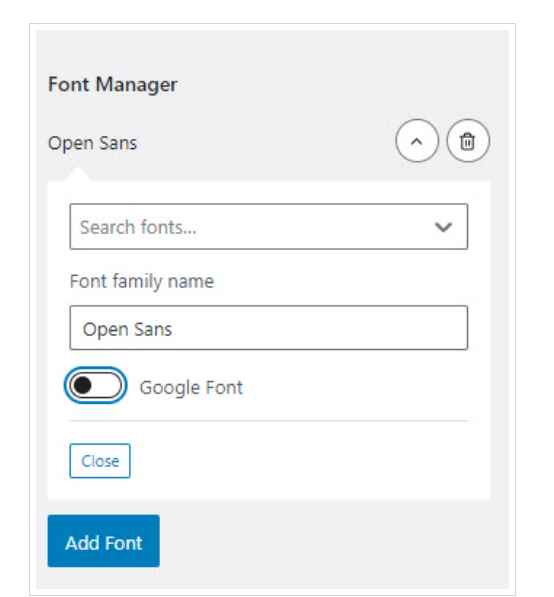Toggle the Google Font switch
554x597 pixels.
point(95,385)
